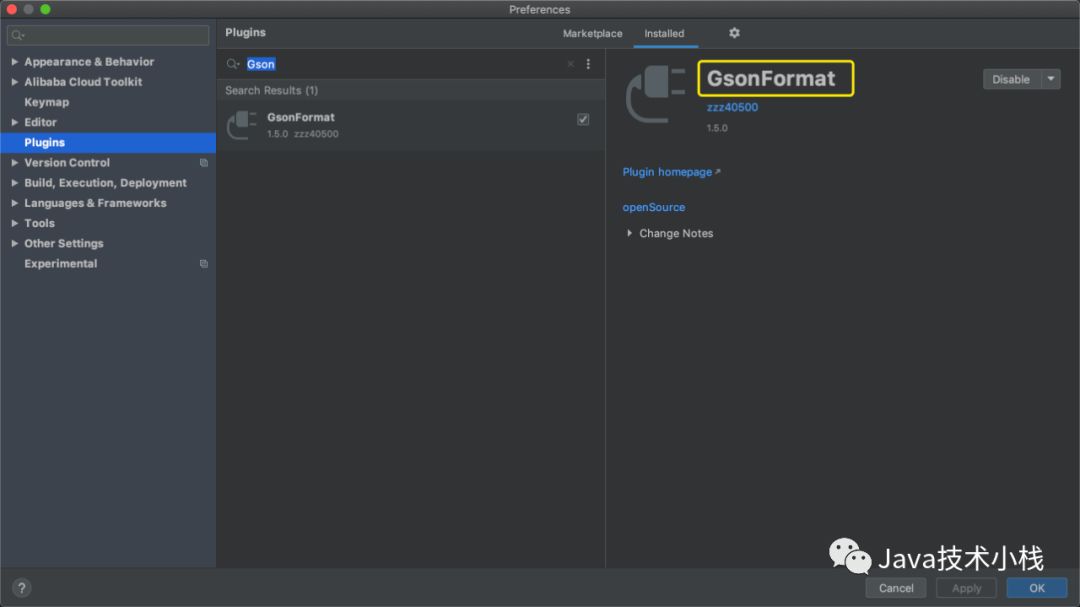1080x607 pixels.
Task: Open the plugins settings gear menu
Action: point(734,33)
